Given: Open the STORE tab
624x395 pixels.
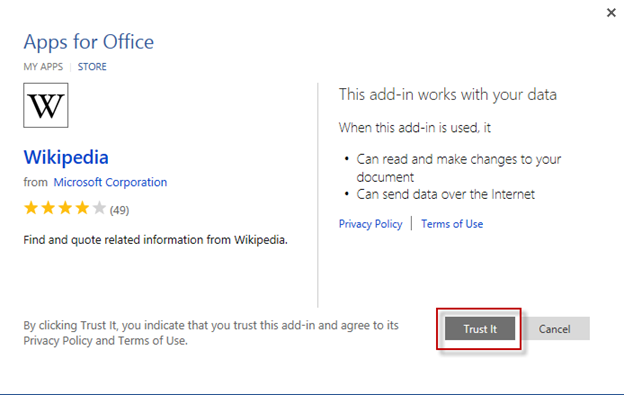Looking at the screenshot, I should coord(92,66).
